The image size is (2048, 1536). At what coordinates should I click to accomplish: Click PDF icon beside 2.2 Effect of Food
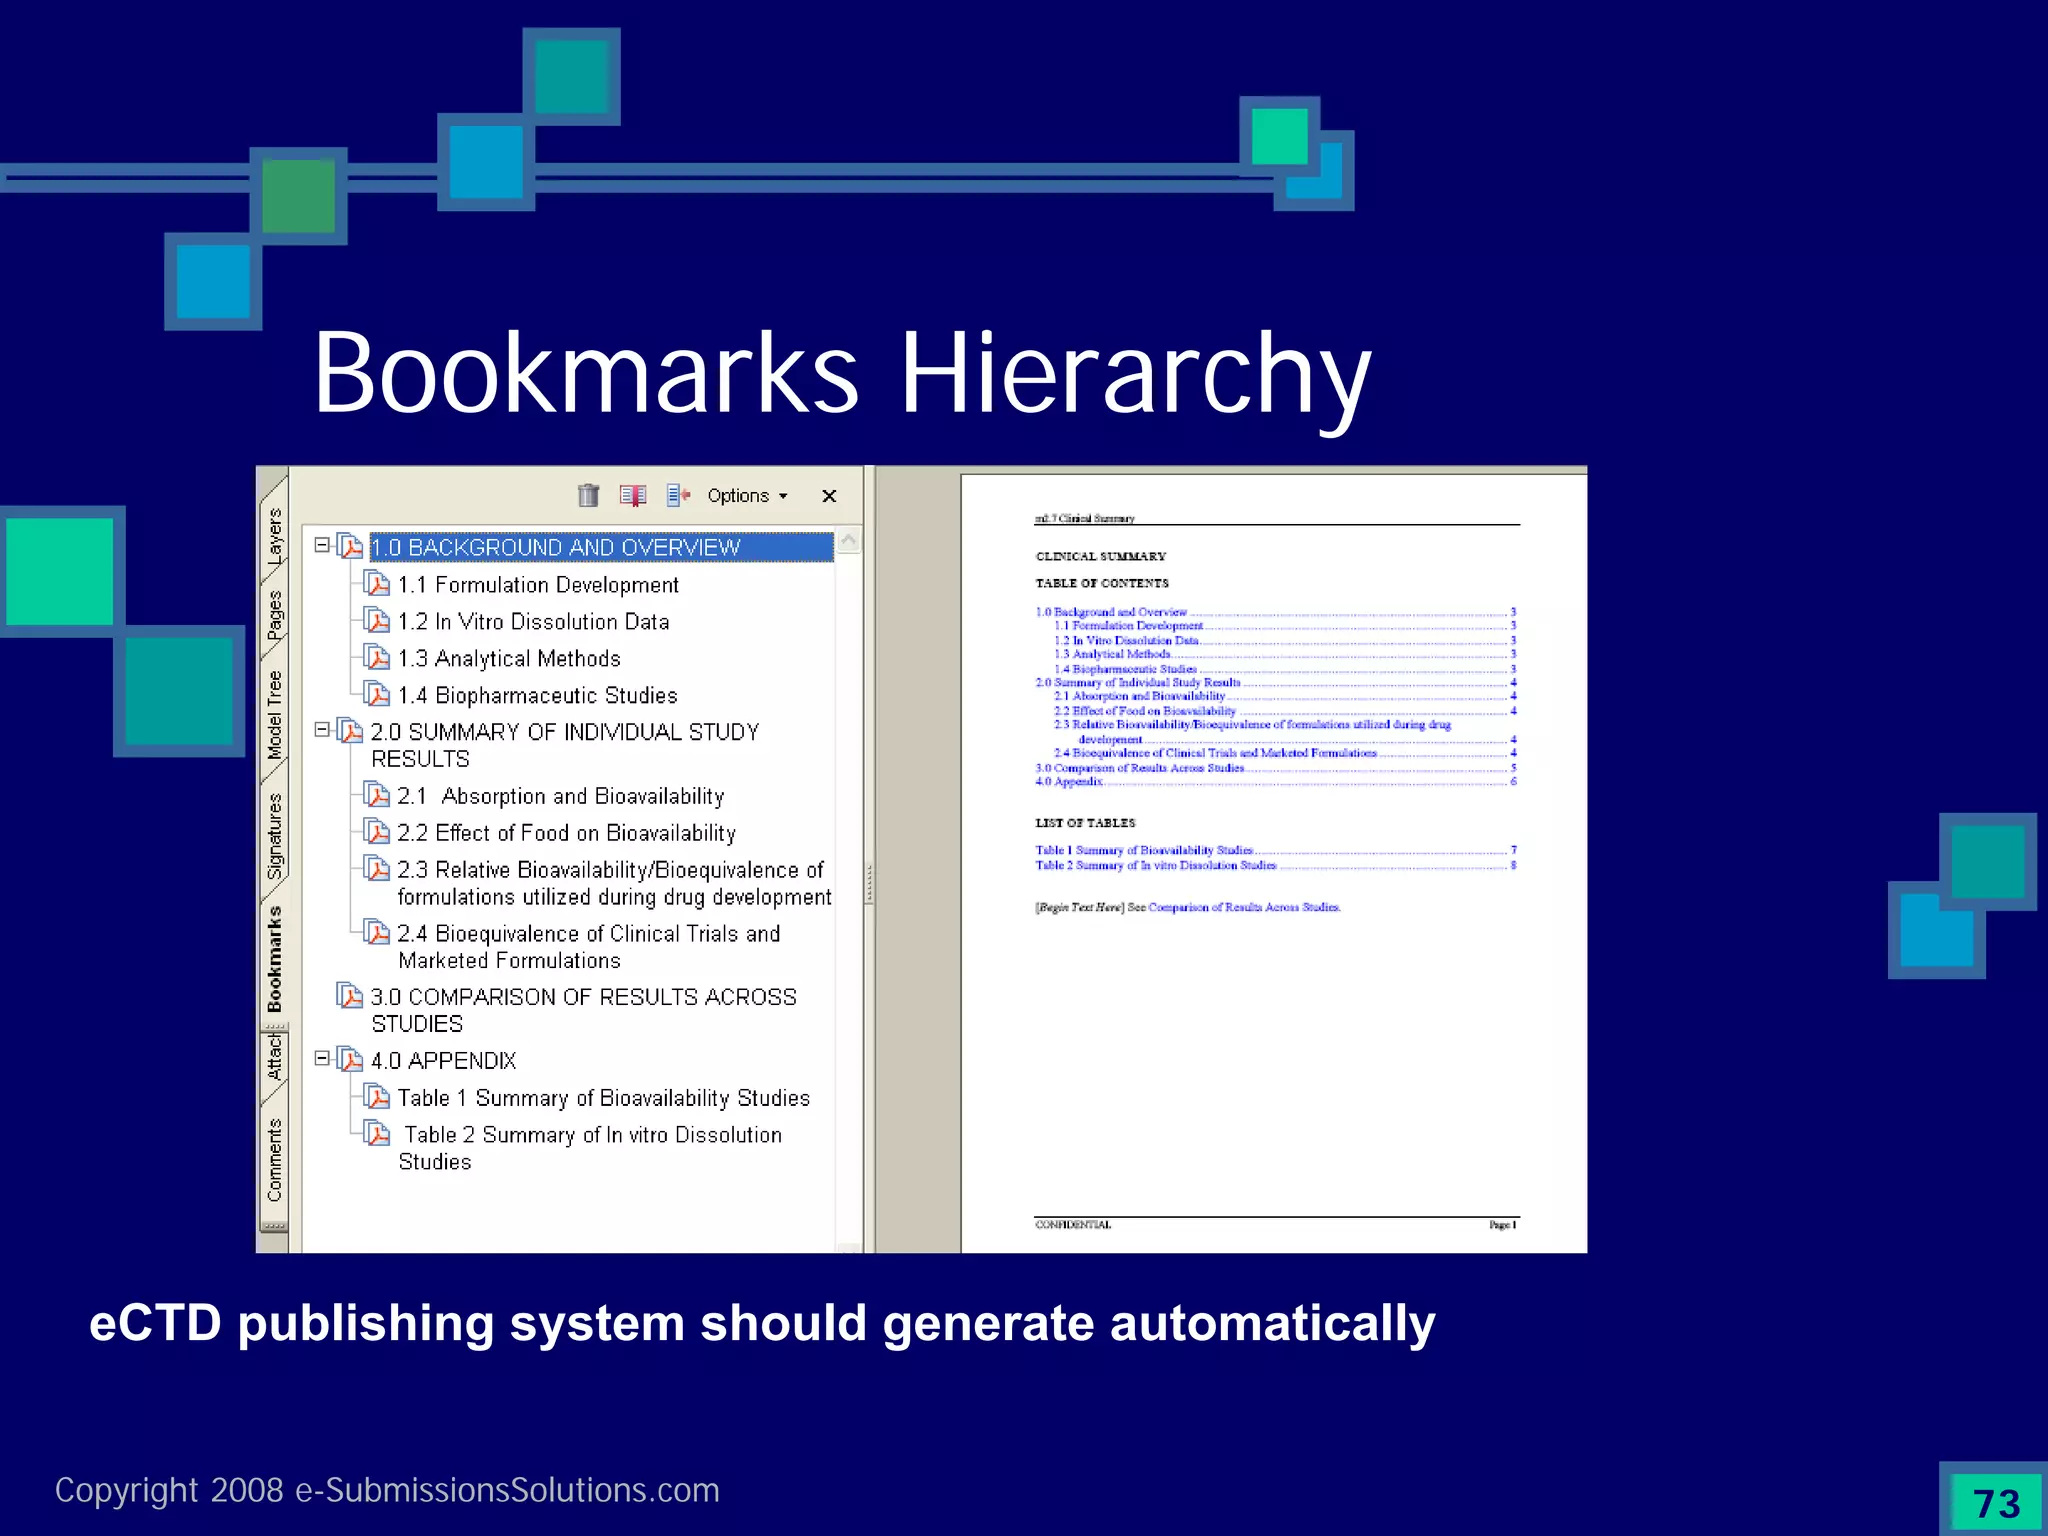click(x=377, y=832)
